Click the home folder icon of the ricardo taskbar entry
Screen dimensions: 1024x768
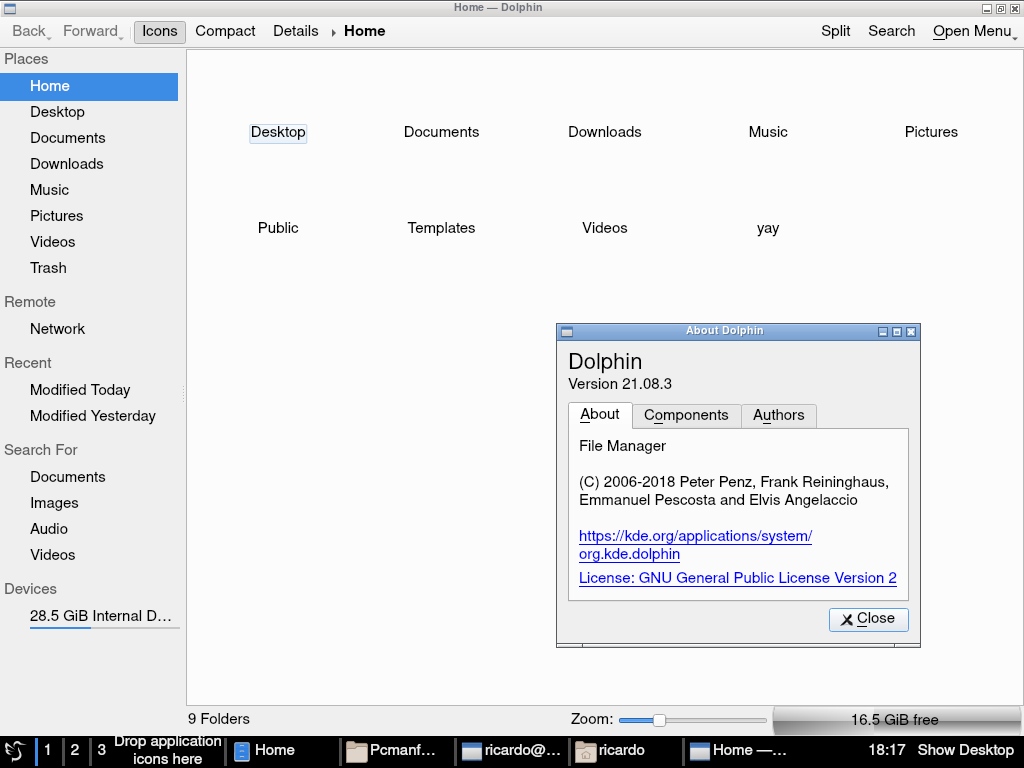(585, 752)
